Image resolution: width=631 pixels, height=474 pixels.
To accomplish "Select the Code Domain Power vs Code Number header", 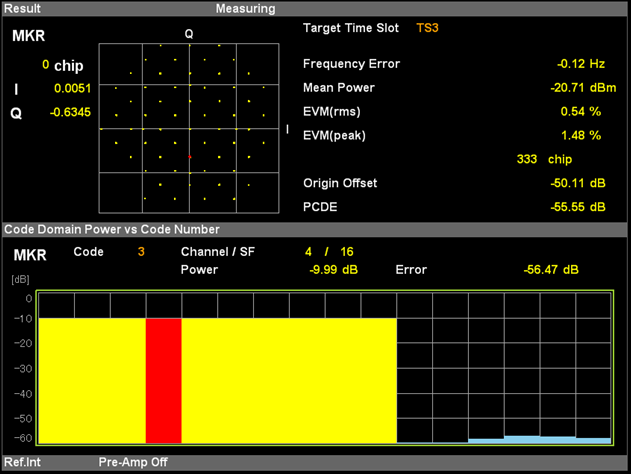I will click(112, 229).
